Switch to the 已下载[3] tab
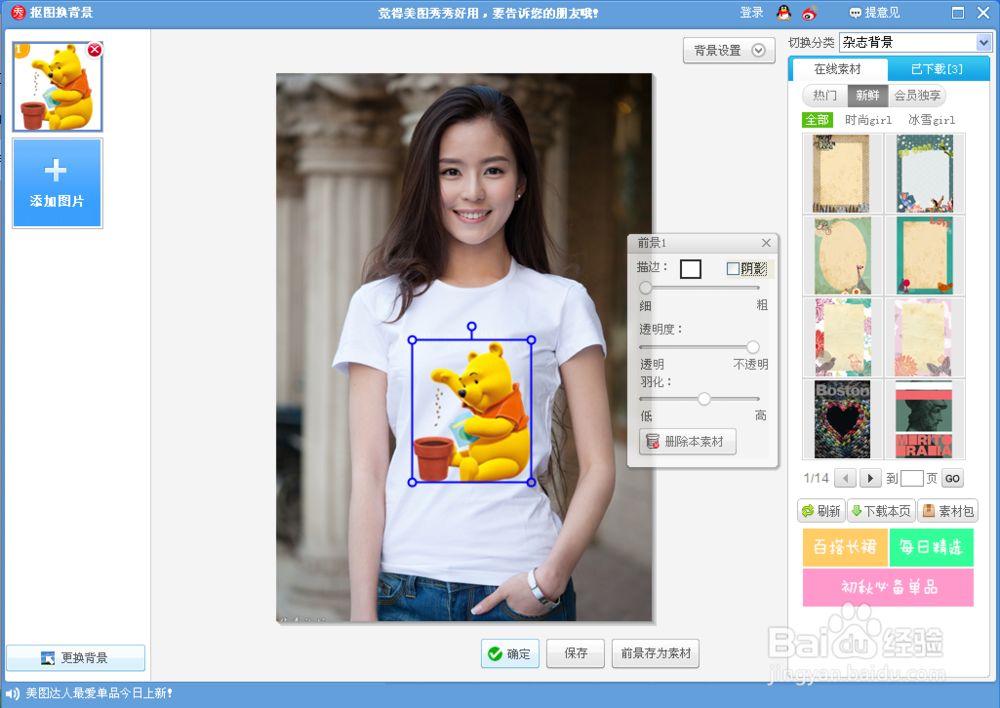1000x708 pixels. click(x=937, y=69)
